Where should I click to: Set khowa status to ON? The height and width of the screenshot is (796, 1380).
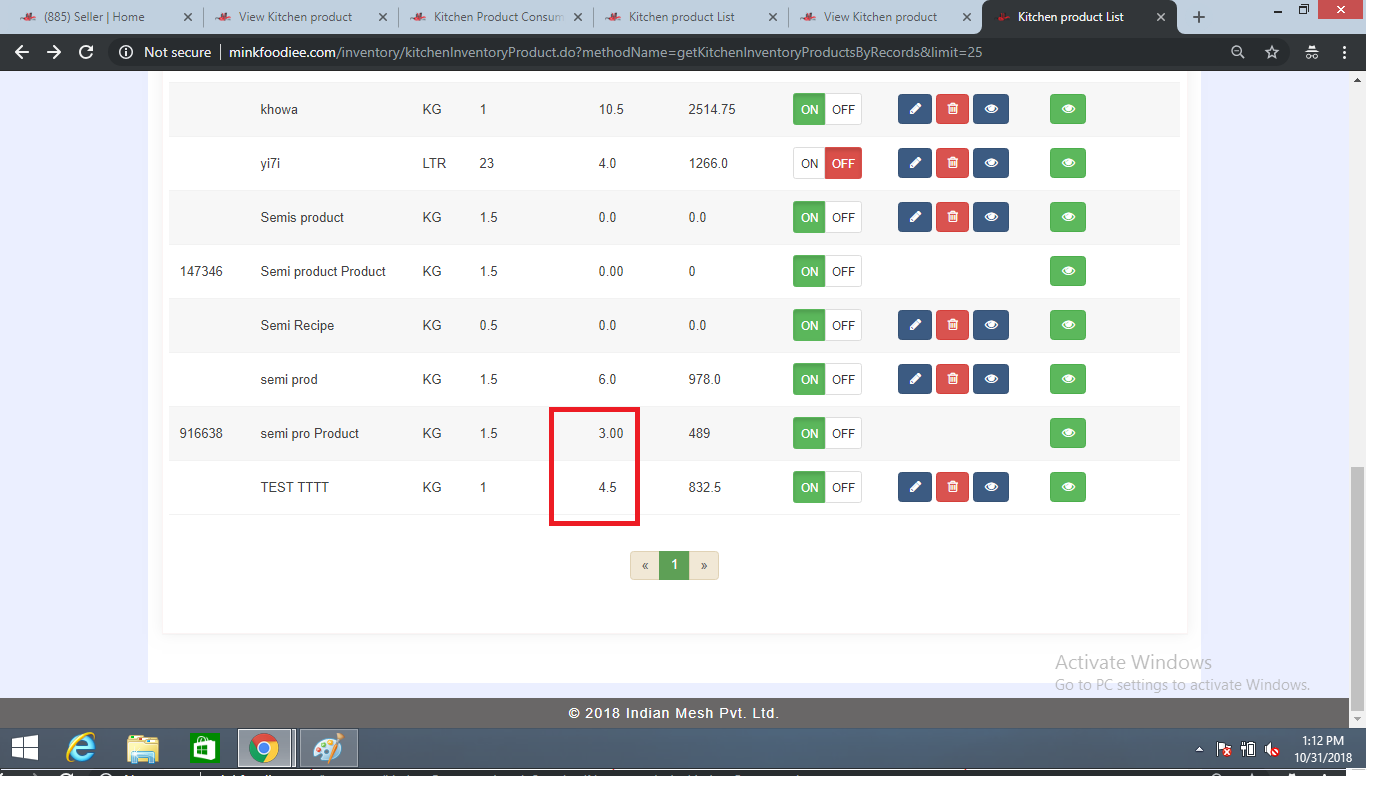click(x=809, y=109)
